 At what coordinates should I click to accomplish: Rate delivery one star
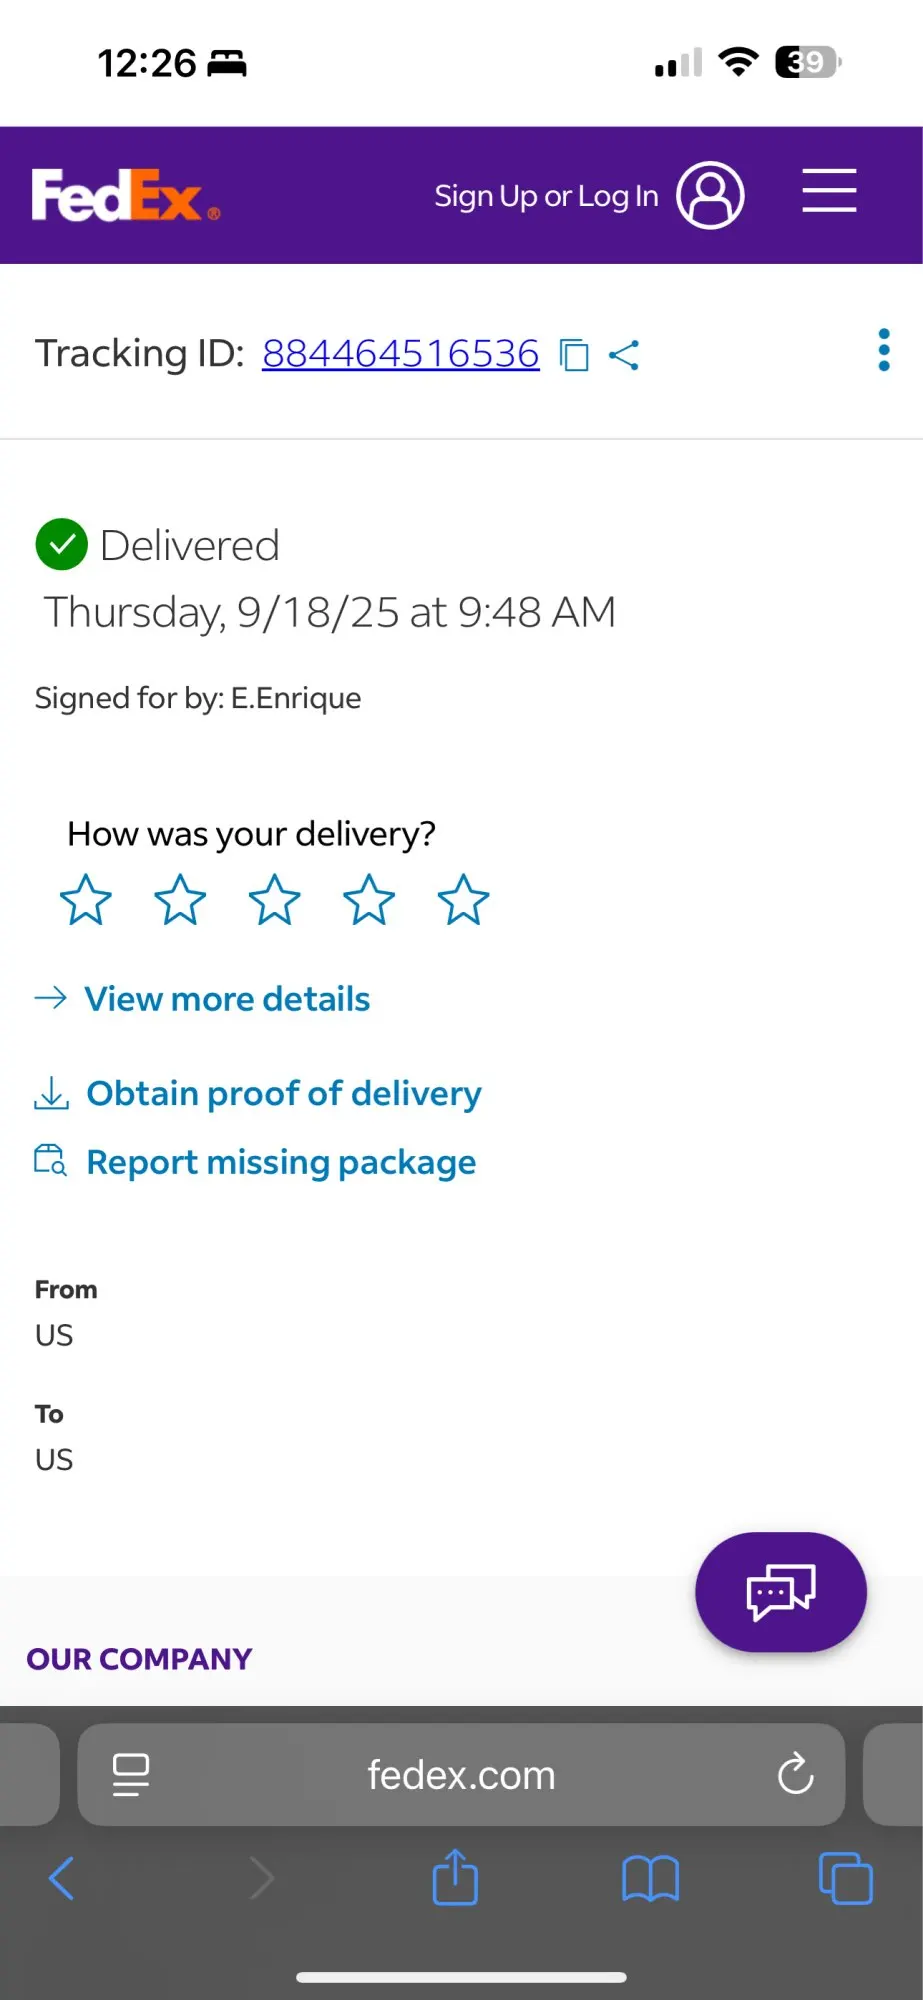[x=86, y=900]
